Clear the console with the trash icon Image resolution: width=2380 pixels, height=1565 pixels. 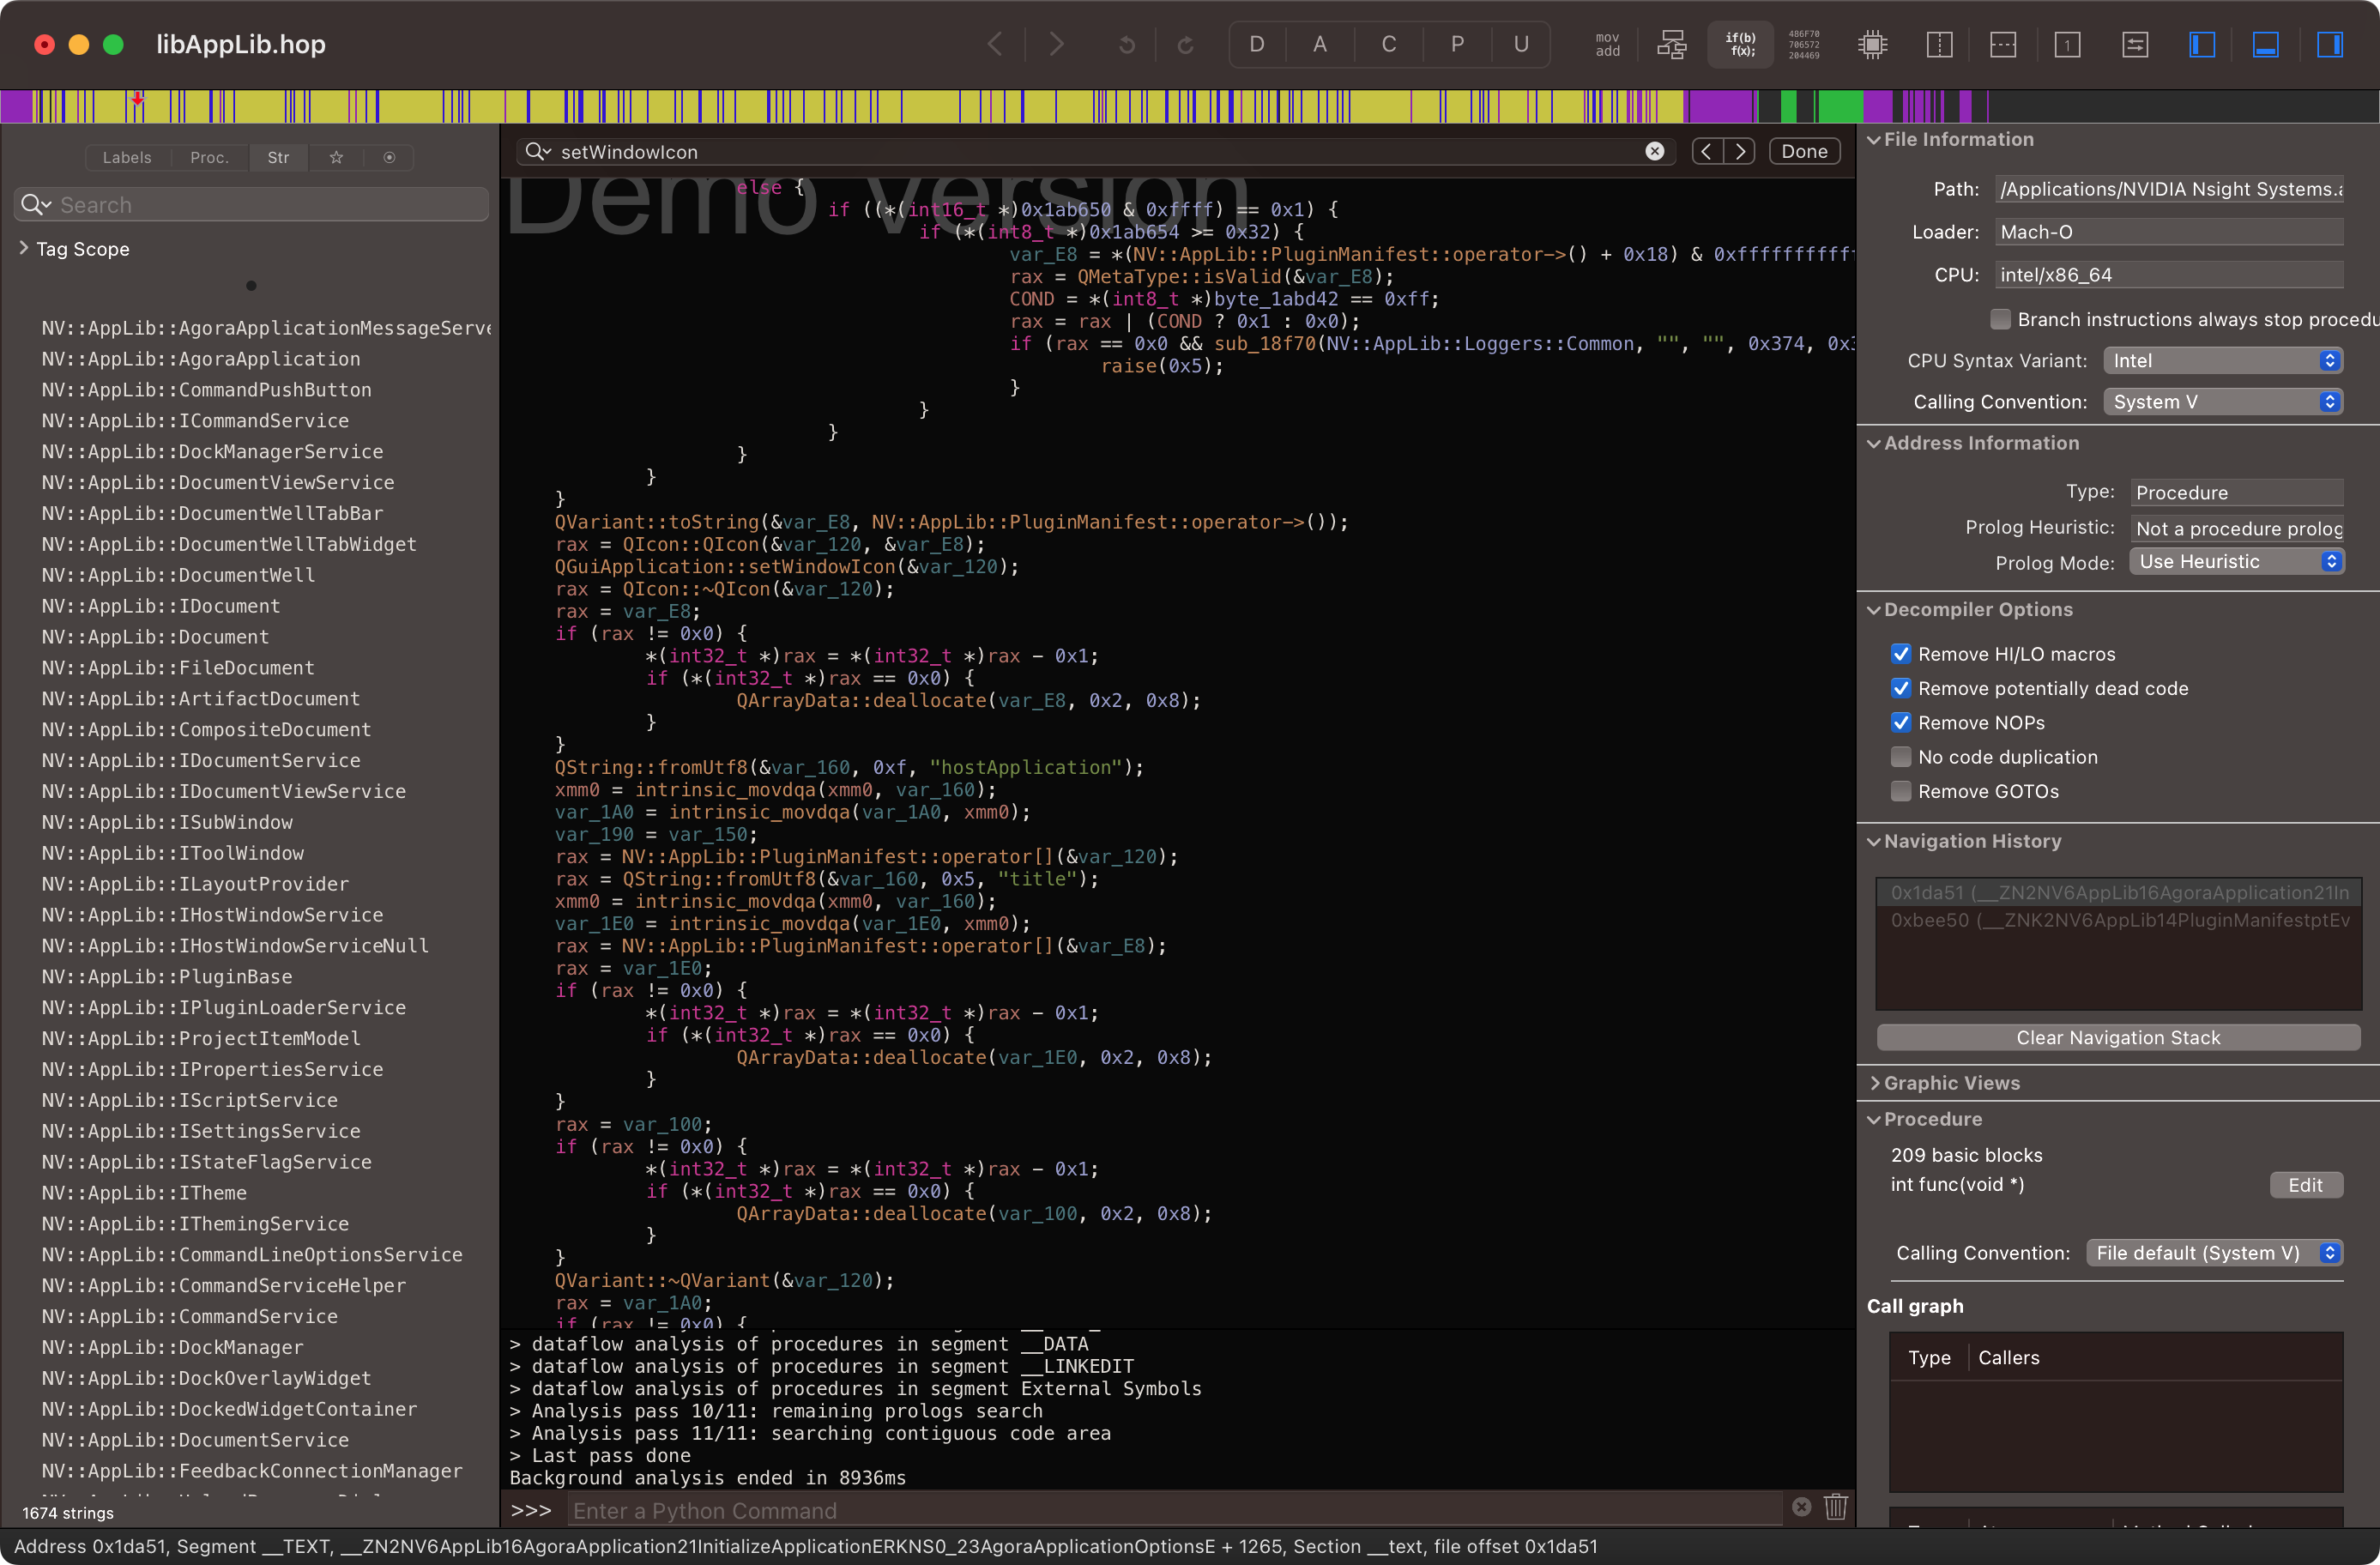tap(1836, 1507)
